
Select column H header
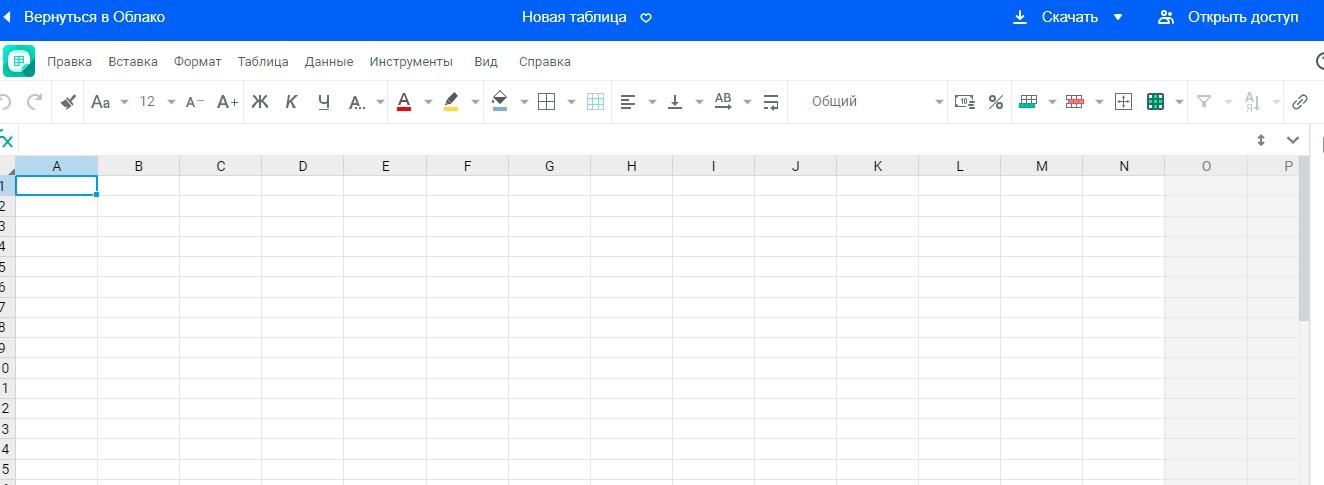(x=631, y=166)
